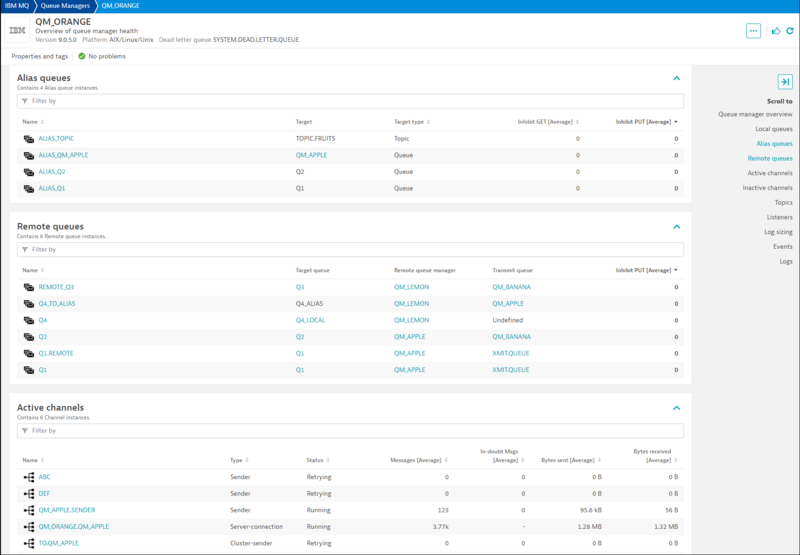Image resolution: width=800 pixels, height=555 pixels.
Task: Open the ALIAS.QM_APPLE queue link
Action: click(x=63, y=155)
